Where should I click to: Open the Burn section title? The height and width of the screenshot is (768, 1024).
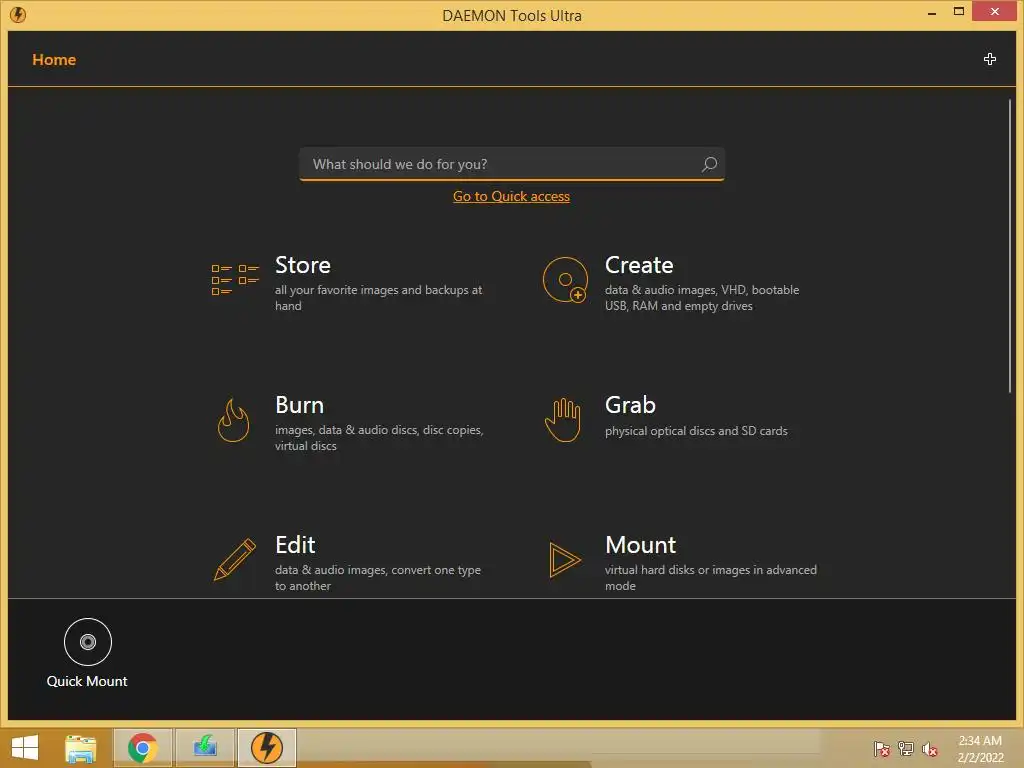pyautogui.click(x=299, y=405)
